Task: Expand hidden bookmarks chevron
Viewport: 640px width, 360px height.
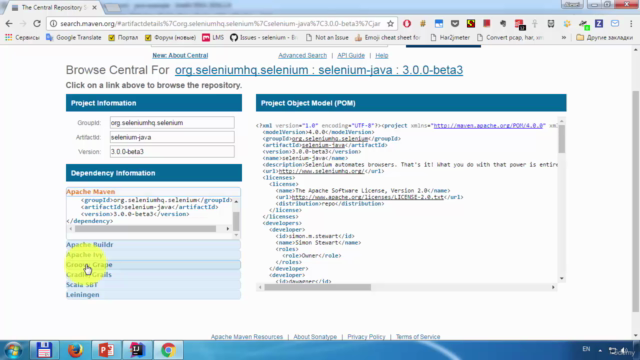Action: coord(564,38)
